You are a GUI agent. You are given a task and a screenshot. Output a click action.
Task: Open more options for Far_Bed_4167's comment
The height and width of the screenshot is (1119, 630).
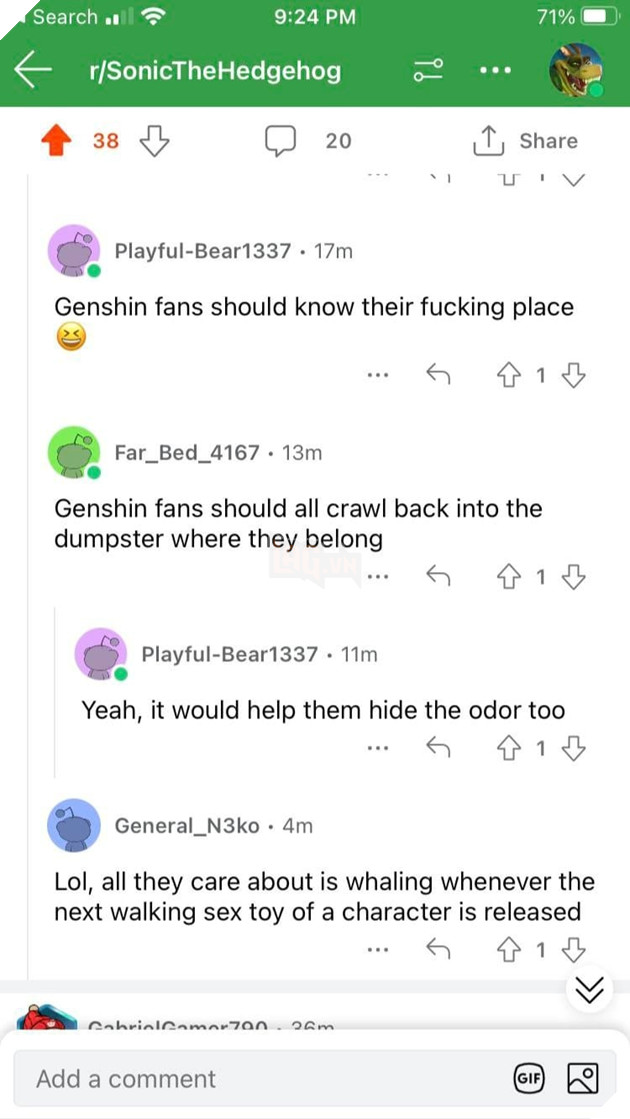[x=377, y=575]
